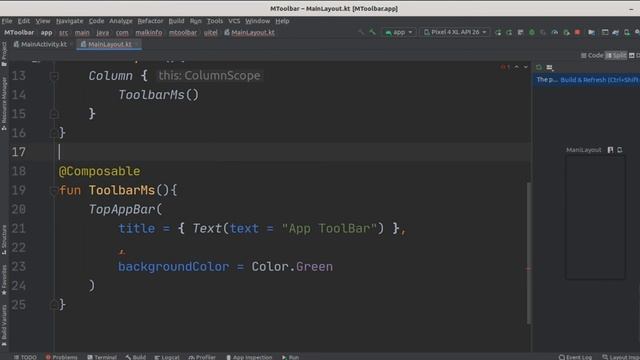
Task: Open the Edit menu
Action: click(24, 21)
